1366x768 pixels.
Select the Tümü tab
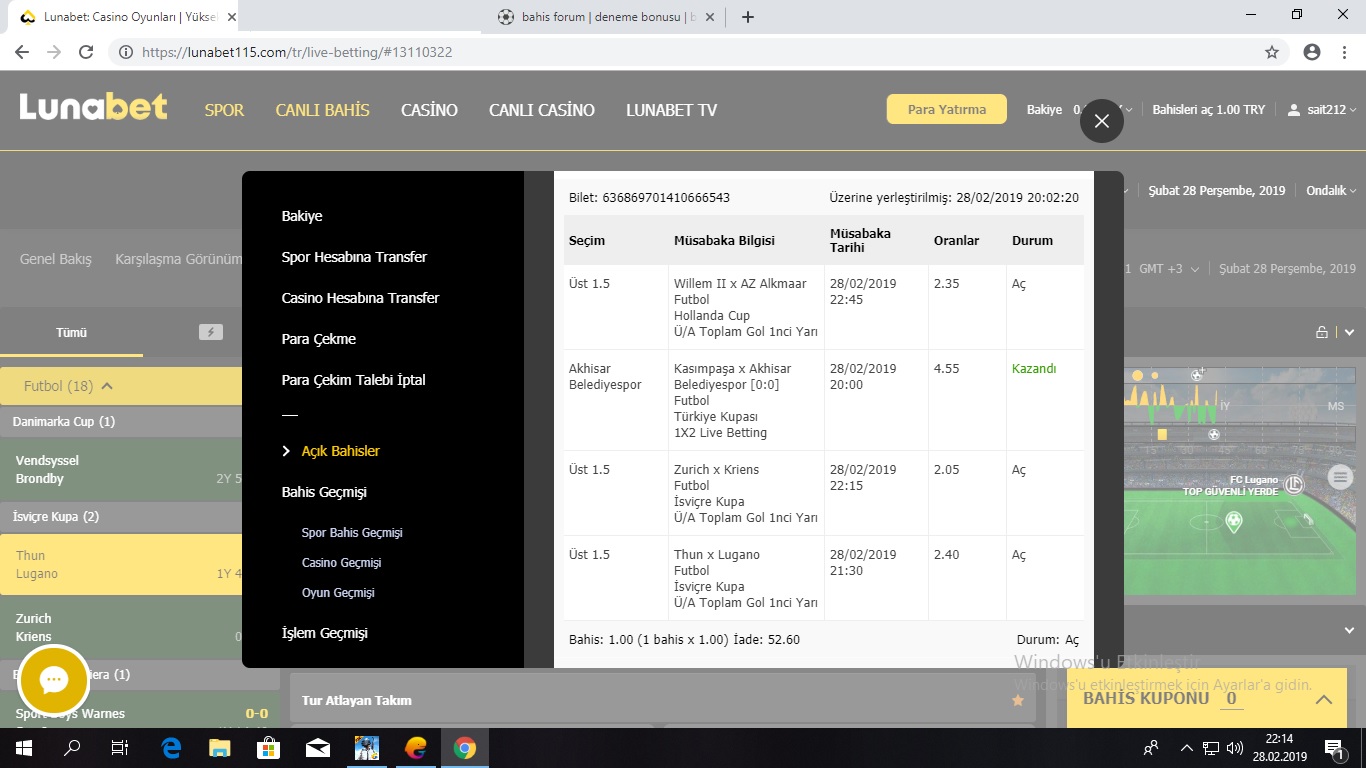[x=71, y=332]
